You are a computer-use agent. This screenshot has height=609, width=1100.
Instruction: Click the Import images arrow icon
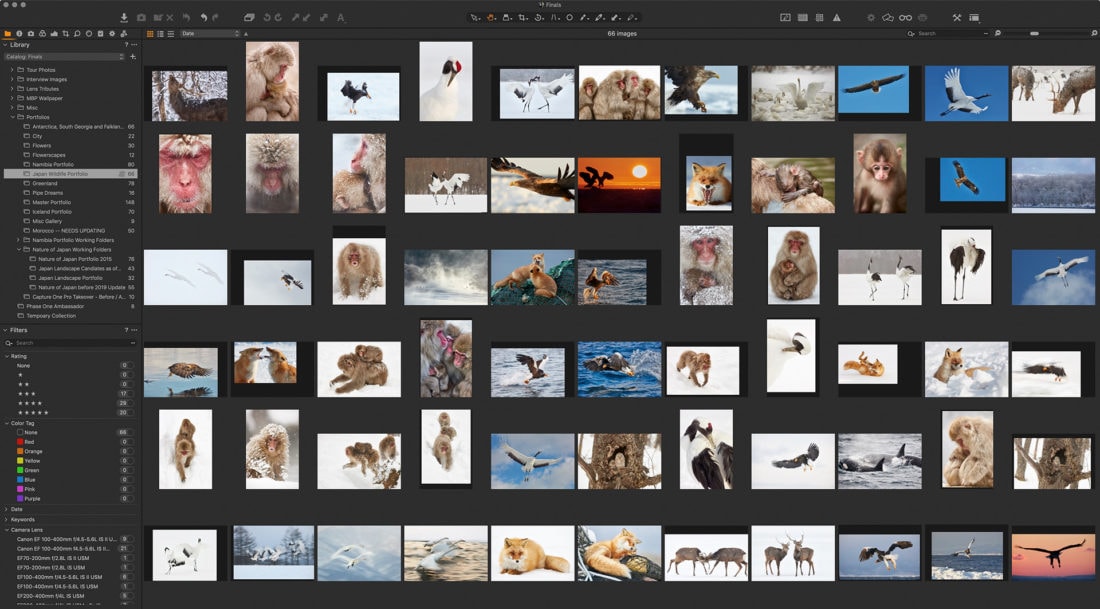(x=124, y=18)
